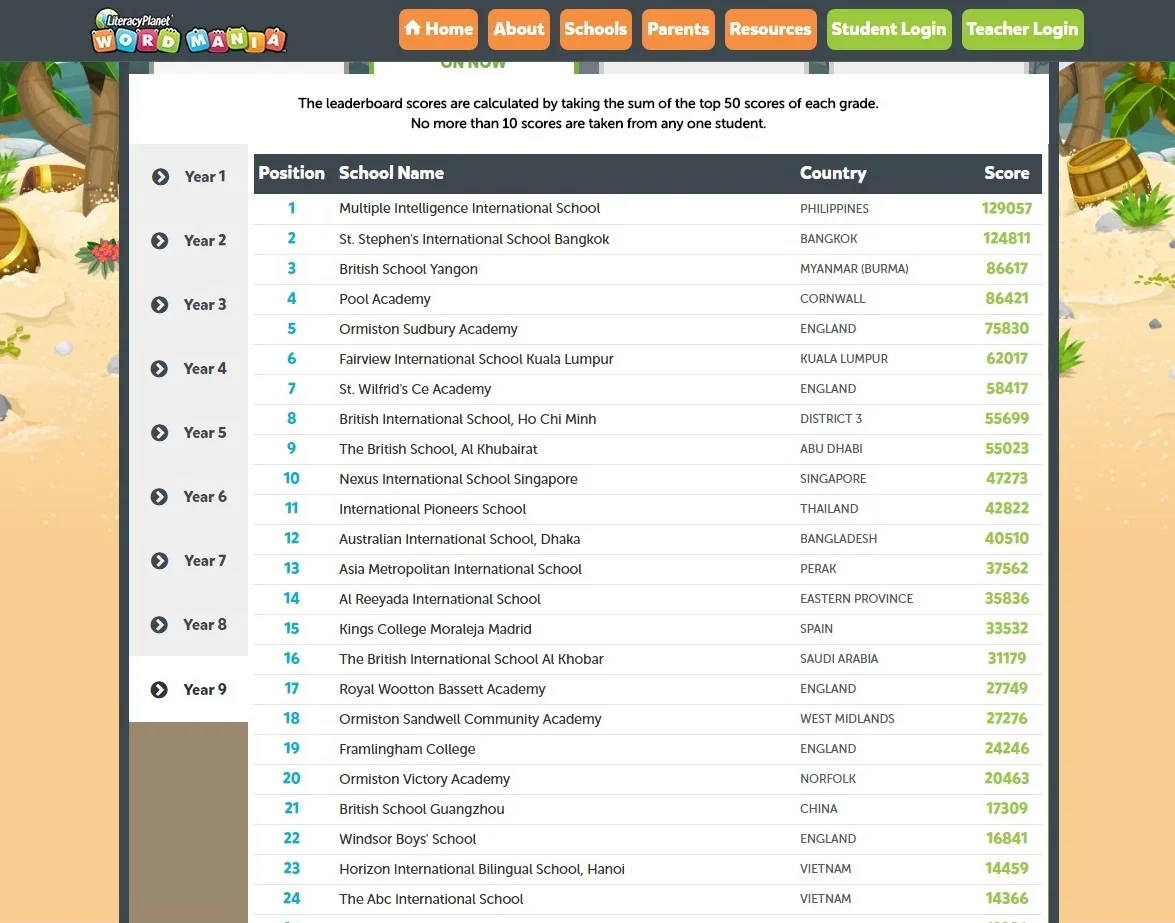Open the Year 7 leaderboard tab
This screenshot has width=1175, height=923.
pos(189,561)
